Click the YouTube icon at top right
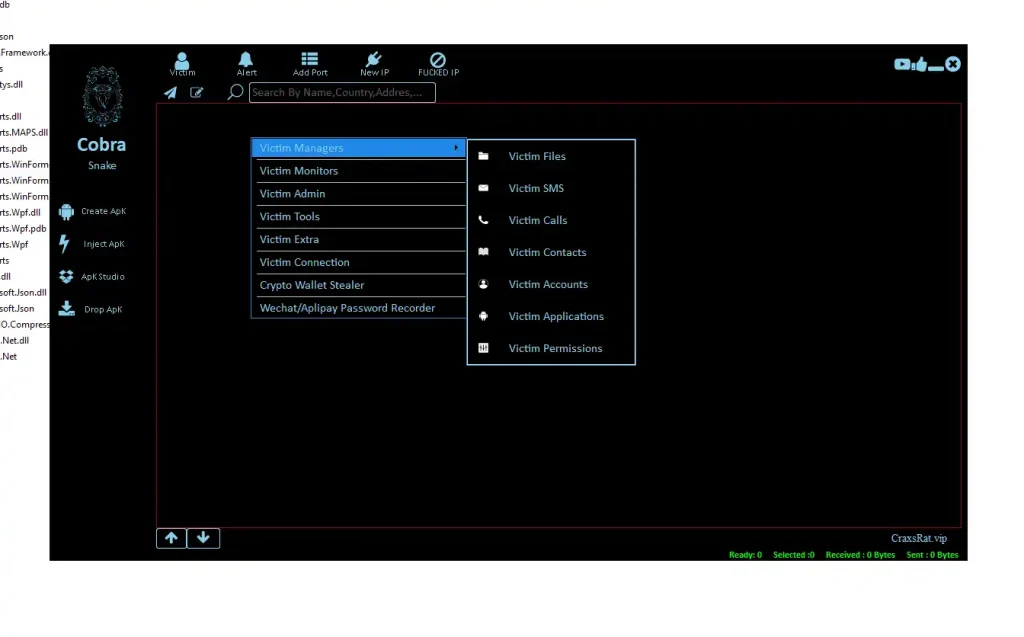 click(902, 64)
